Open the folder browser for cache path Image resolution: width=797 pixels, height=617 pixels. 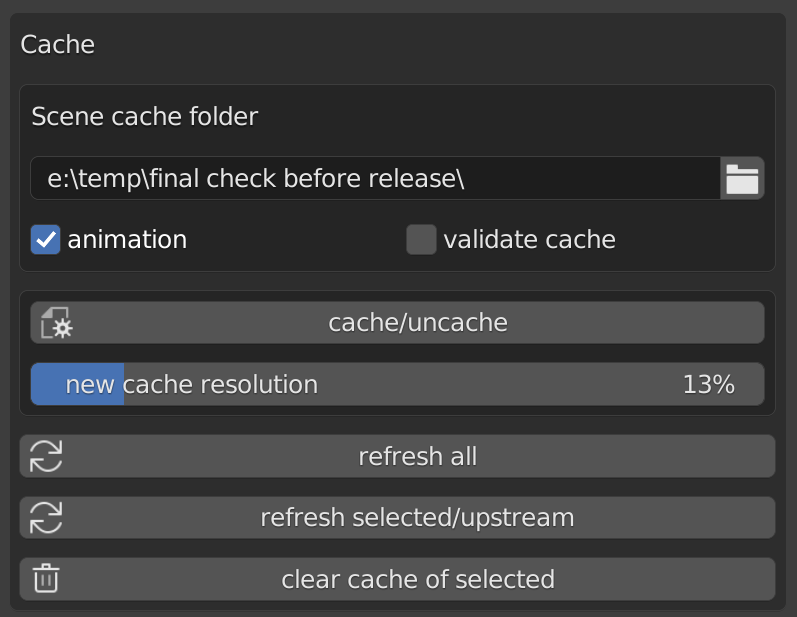tap(742, 178)
